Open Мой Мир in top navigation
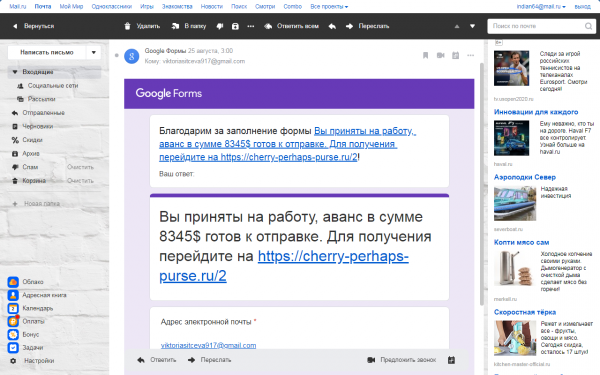Image resolution: width=600 pixels, height=375 pixels. [x=71, y=7]
